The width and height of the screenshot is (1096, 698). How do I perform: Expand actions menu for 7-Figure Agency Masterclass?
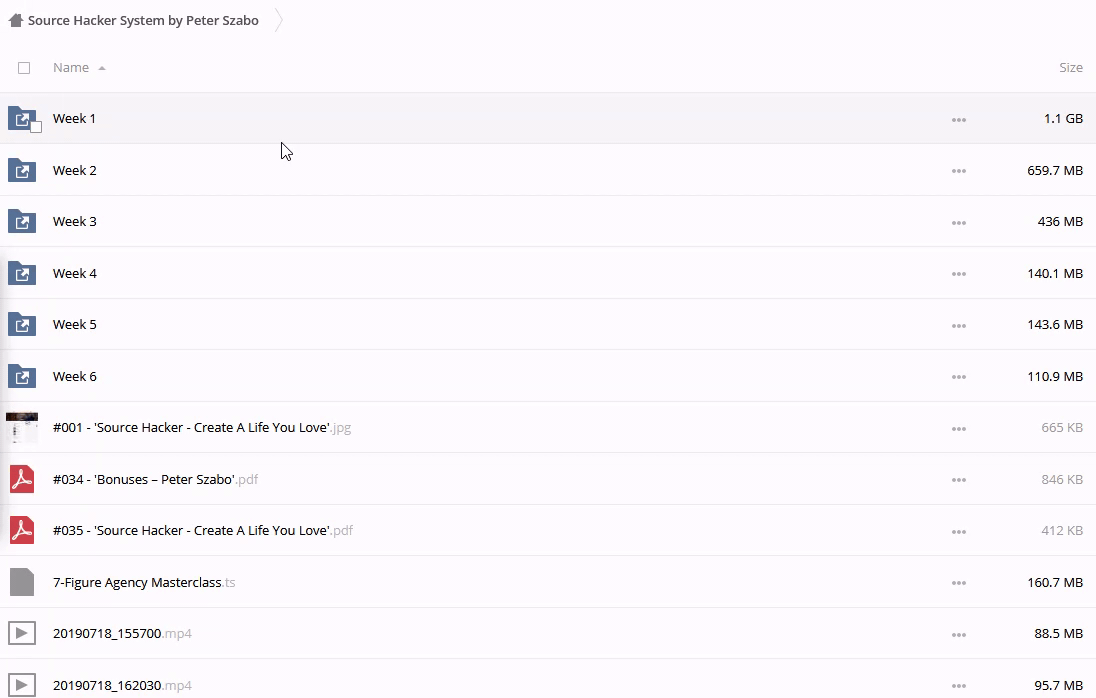click(x=958, y=583)
